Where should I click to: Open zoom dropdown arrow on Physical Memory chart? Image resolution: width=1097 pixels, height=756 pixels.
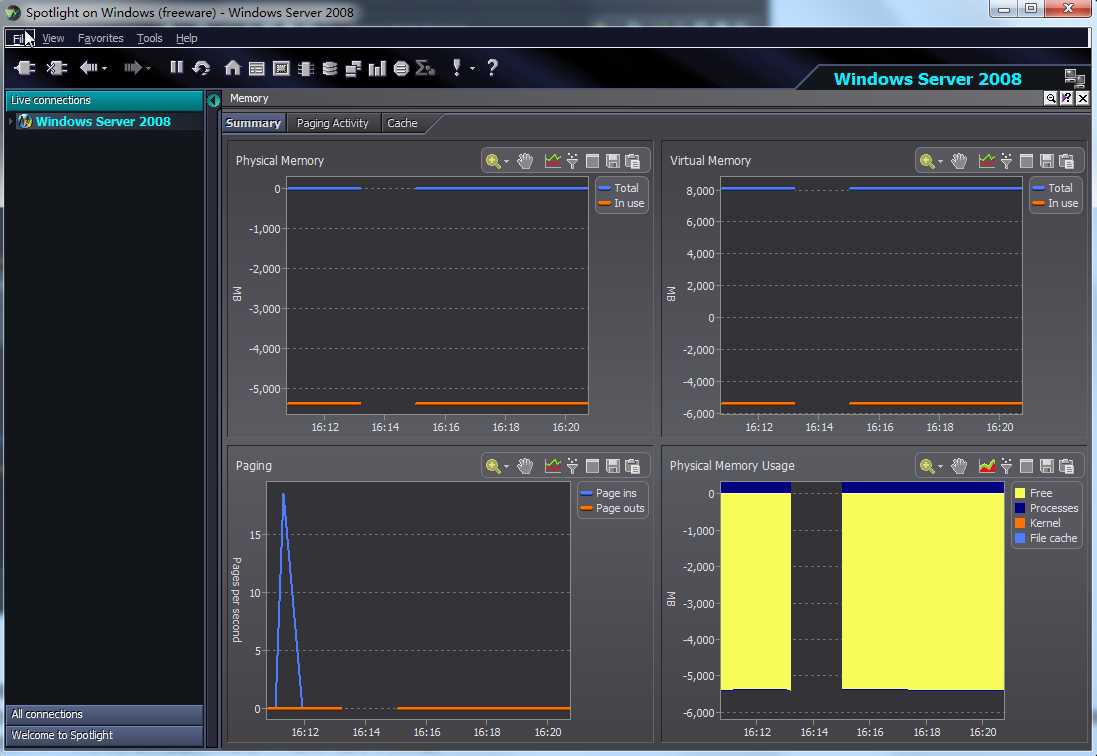[507, 162]
